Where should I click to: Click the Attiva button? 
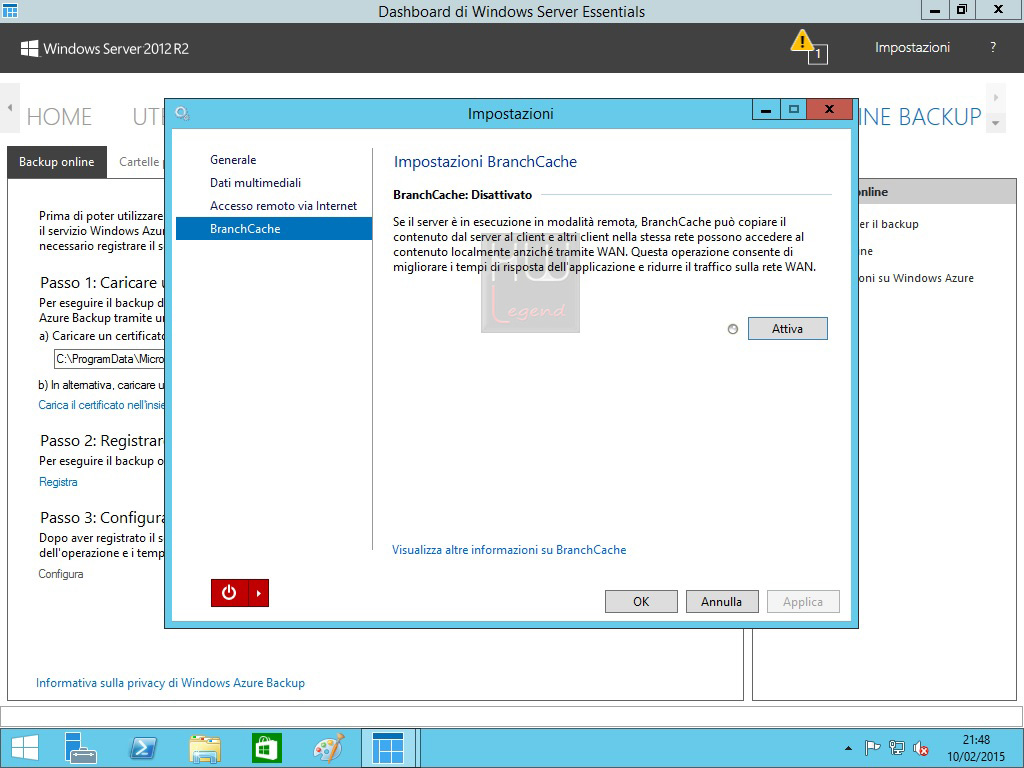[788, 328]
